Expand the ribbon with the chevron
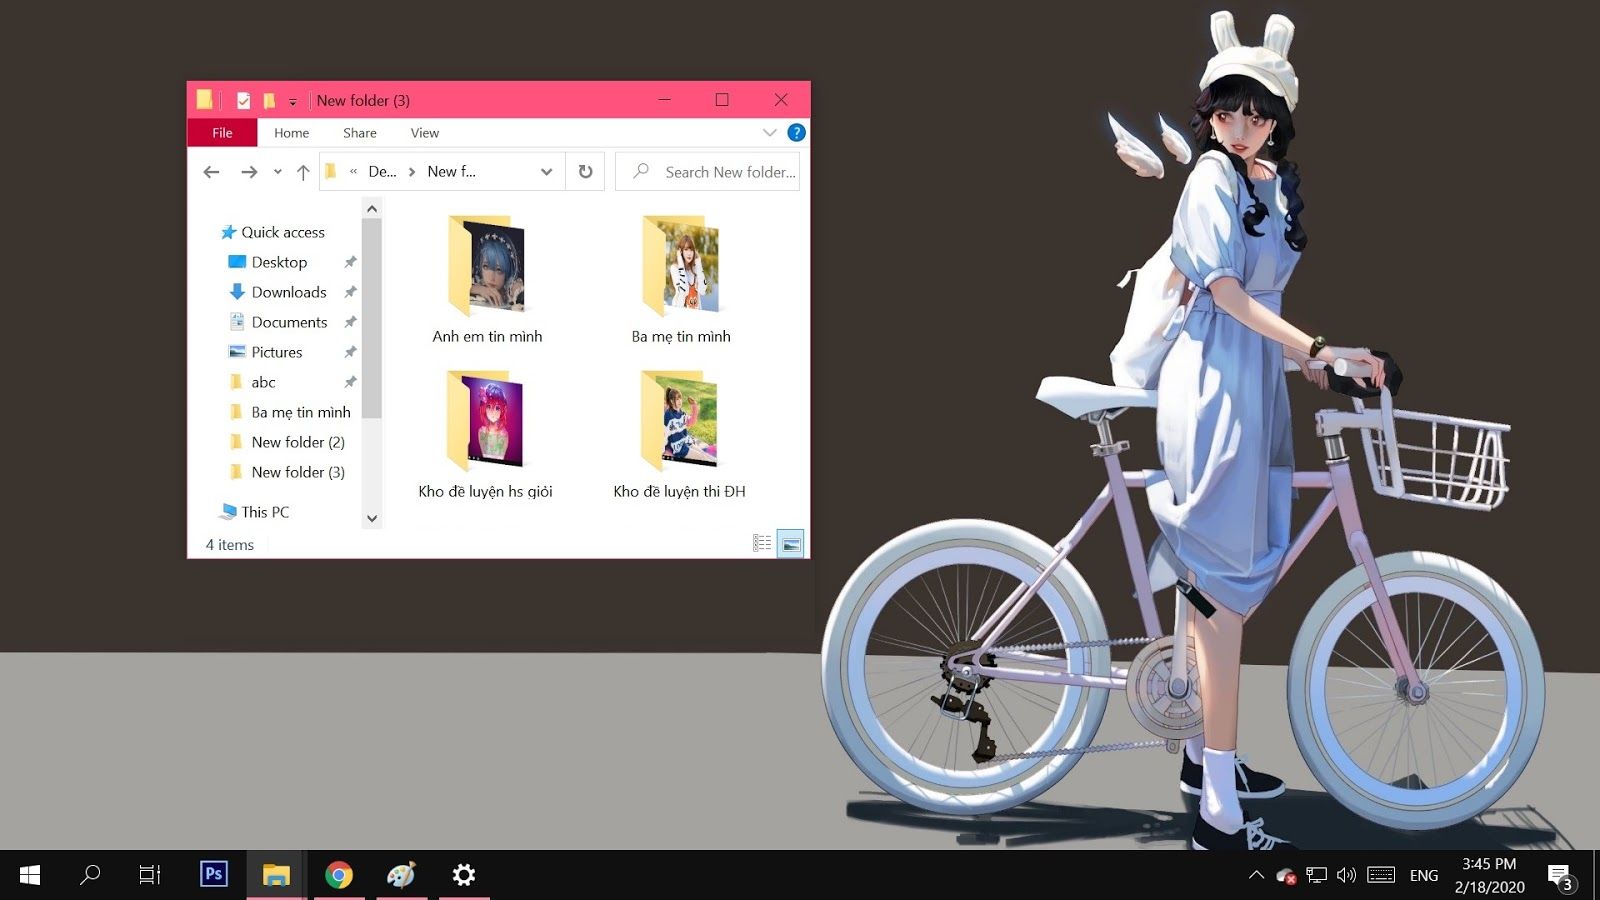Screen dimensions: 1600x900 click(769, 132)
